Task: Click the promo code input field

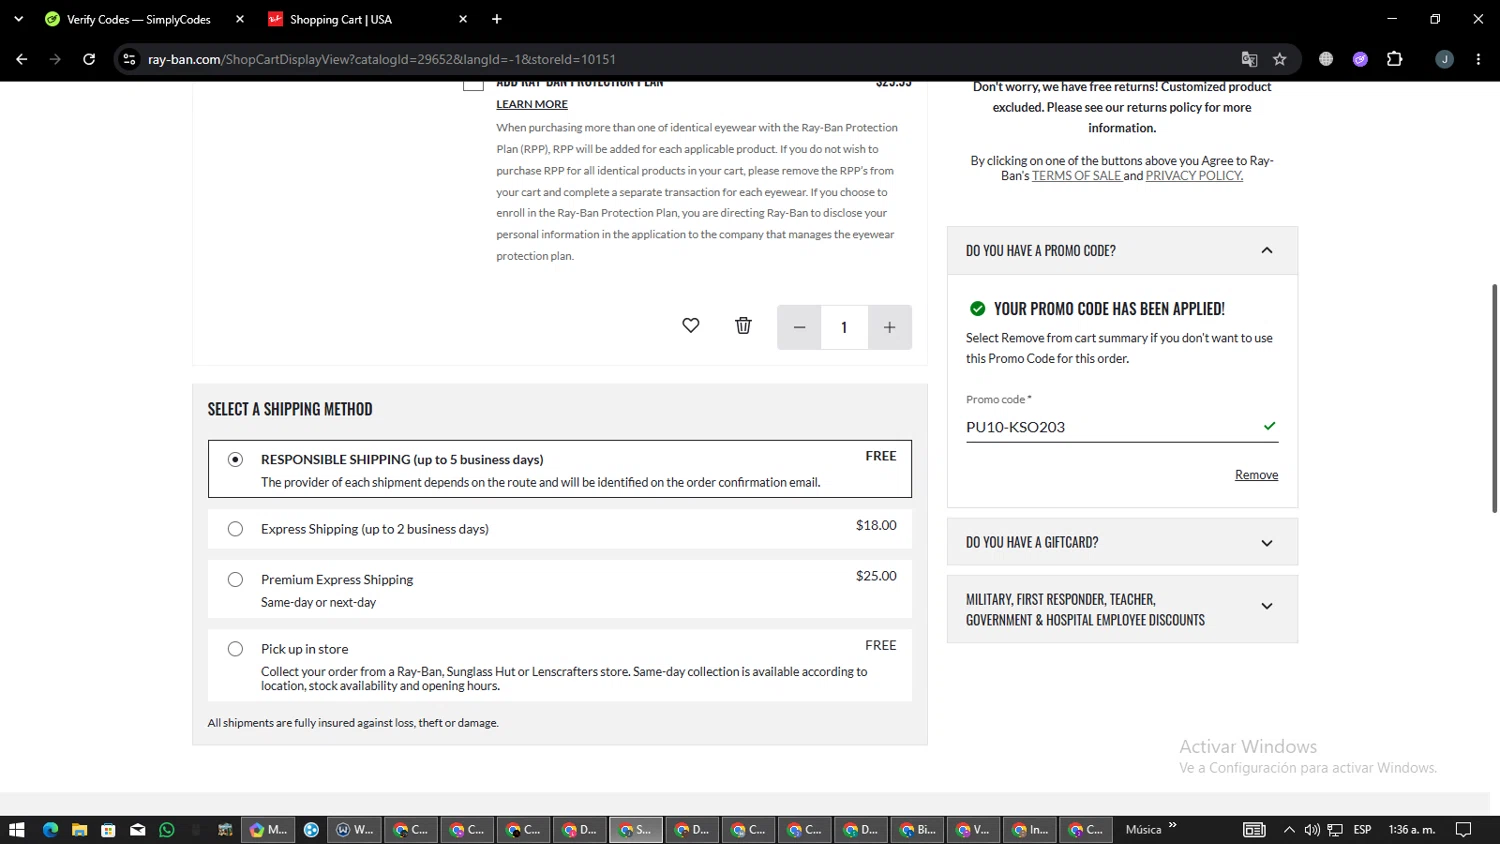Action: (1121, 427)
